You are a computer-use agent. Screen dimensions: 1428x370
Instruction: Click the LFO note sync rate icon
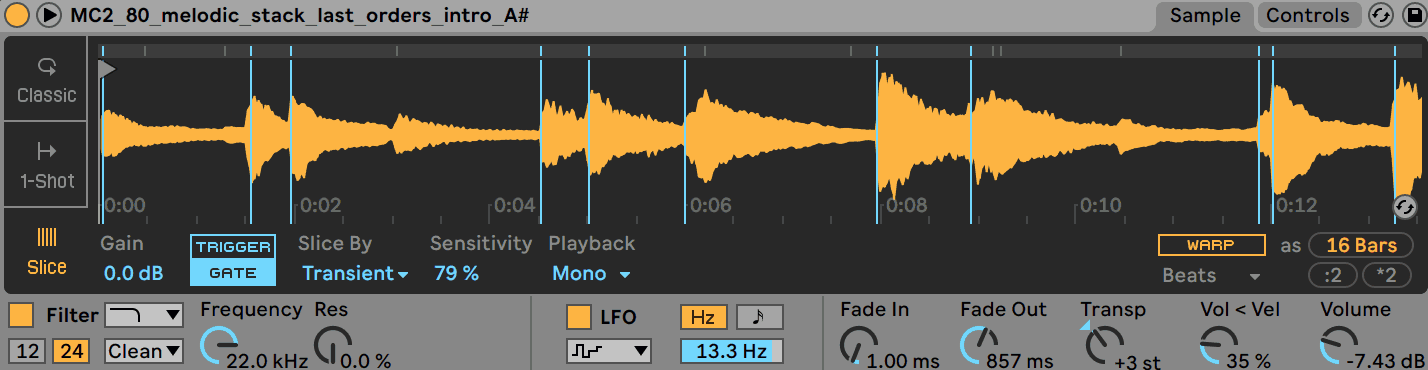pos(760,317)
